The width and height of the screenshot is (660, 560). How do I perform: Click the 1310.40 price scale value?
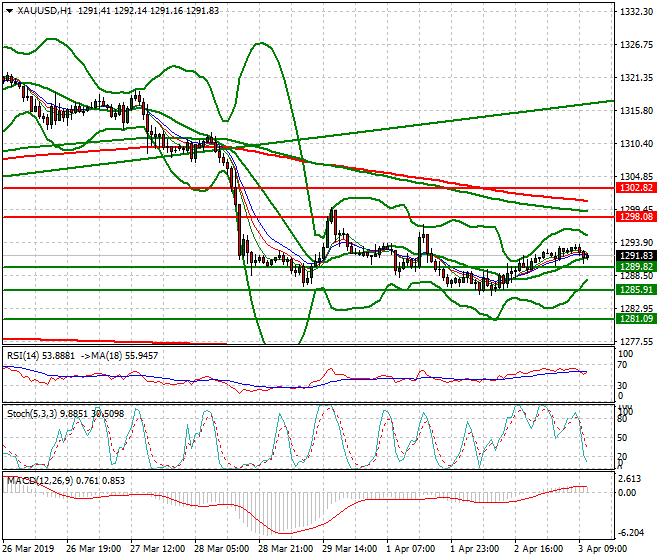636,144
